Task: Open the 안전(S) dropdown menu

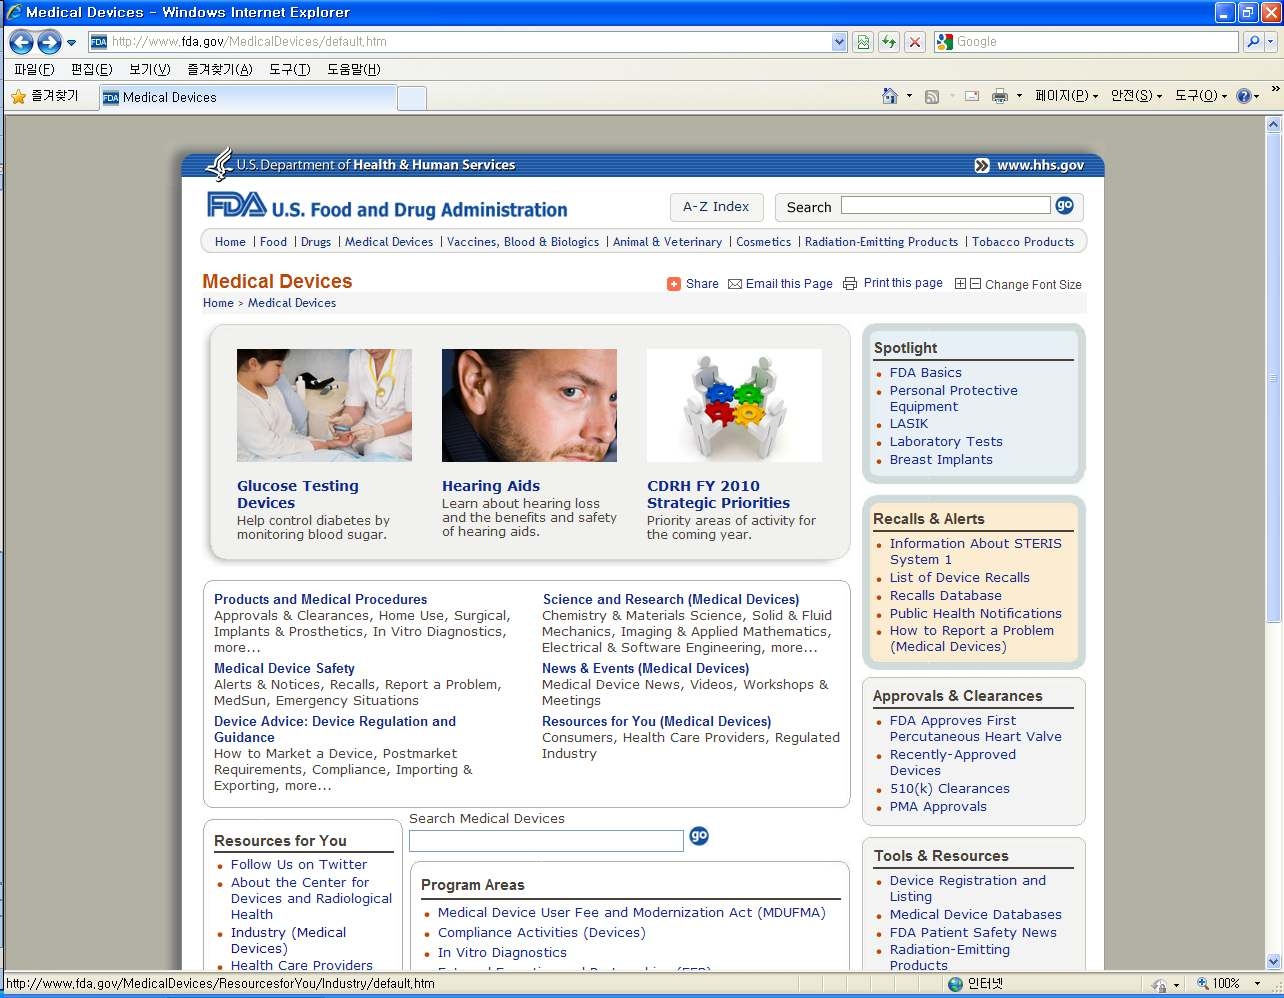Action: coord(1136,96)
